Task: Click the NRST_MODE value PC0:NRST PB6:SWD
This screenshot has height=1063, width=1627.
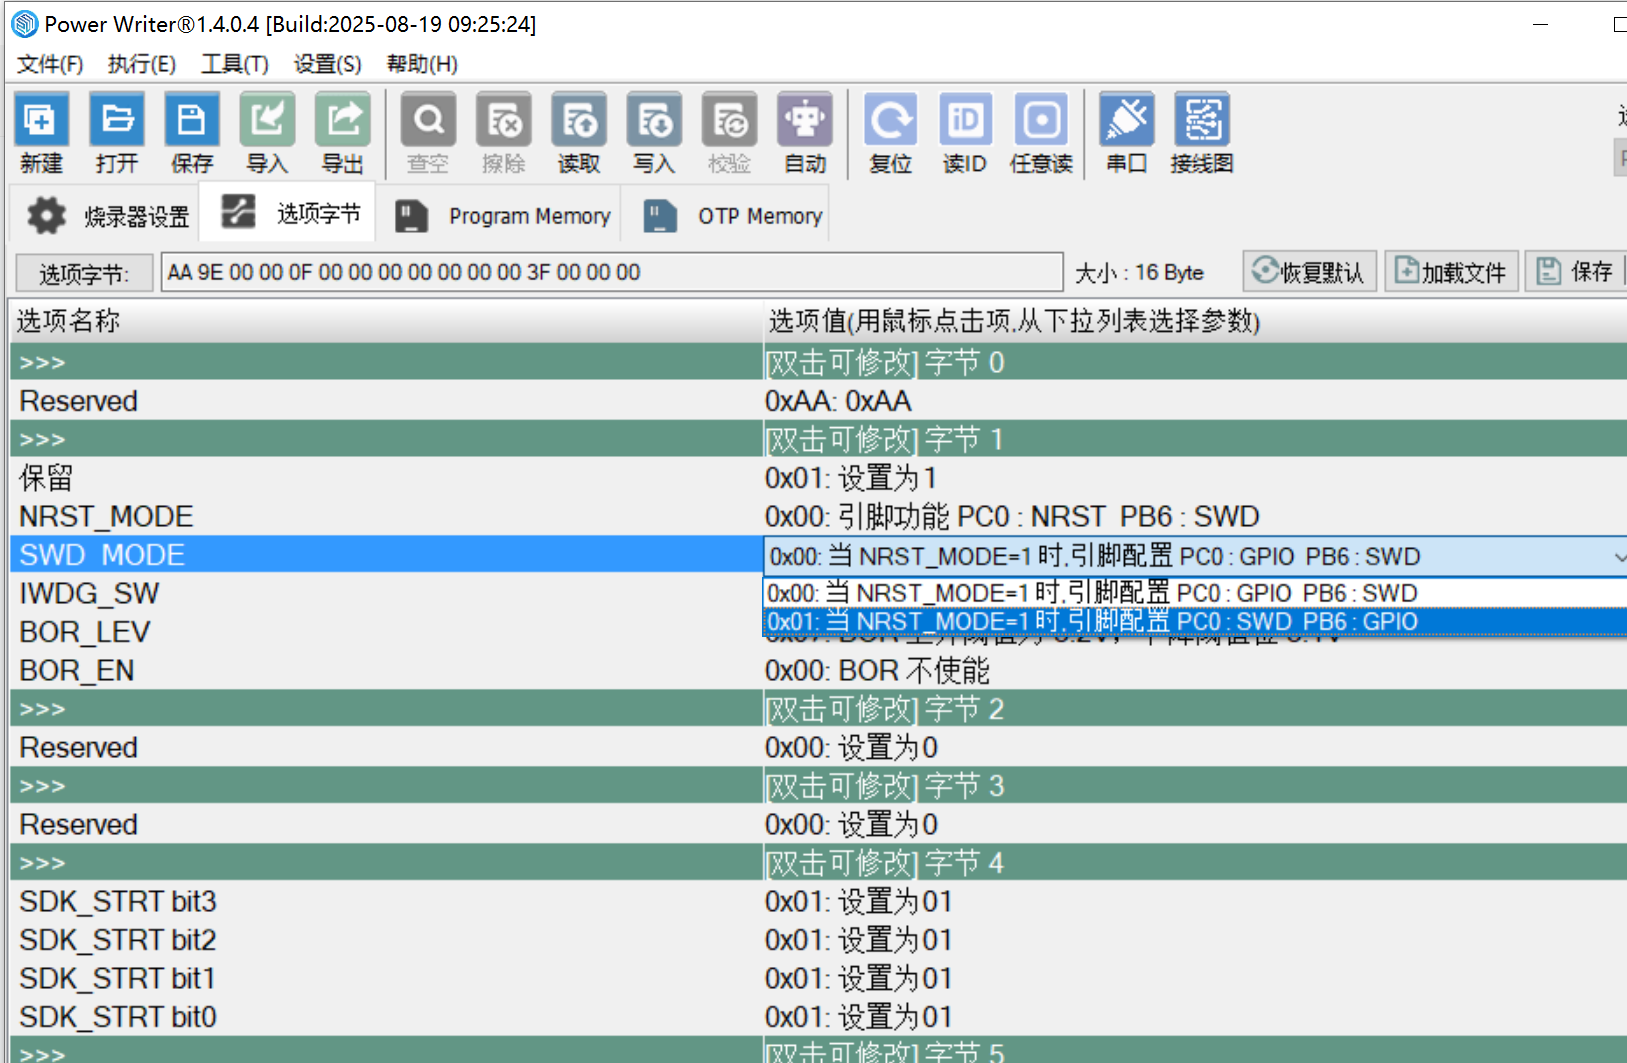Action: pyautogui.click(x=1012, y=516)
